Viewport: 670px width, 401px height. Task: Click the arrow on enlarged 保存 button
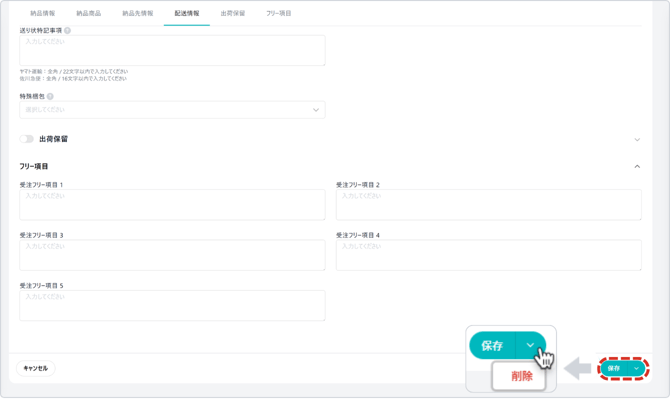(x=531, y=345)
